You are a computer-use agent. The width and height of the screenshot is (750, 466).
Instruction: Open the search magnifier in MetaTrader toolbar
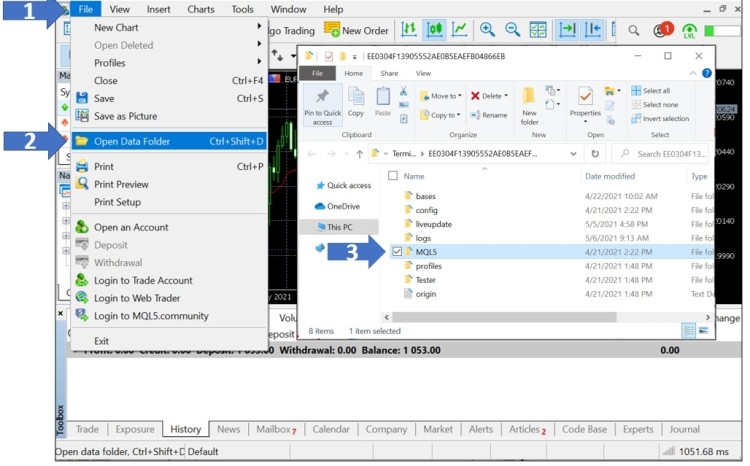pos(633,30)
